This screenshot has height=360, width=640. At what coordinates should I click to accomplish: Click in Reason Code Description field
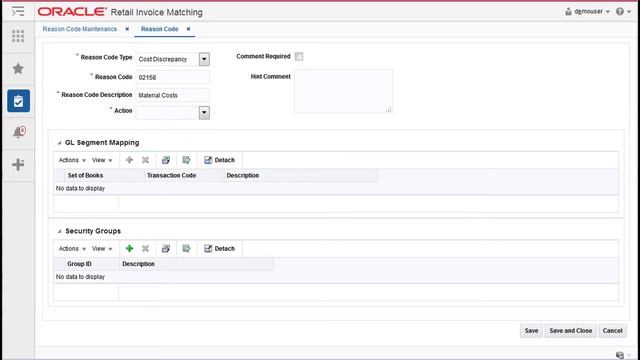pos(173,95)
